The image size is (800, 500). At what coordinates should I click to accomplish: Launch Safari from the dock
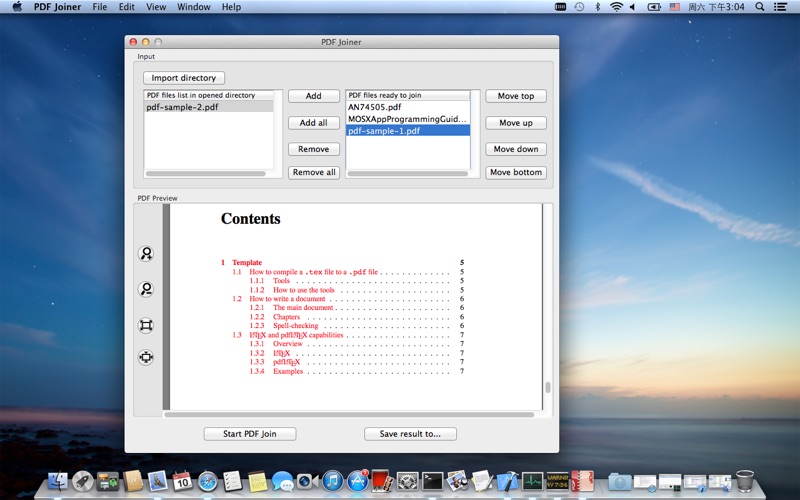(x=208, y=481)
